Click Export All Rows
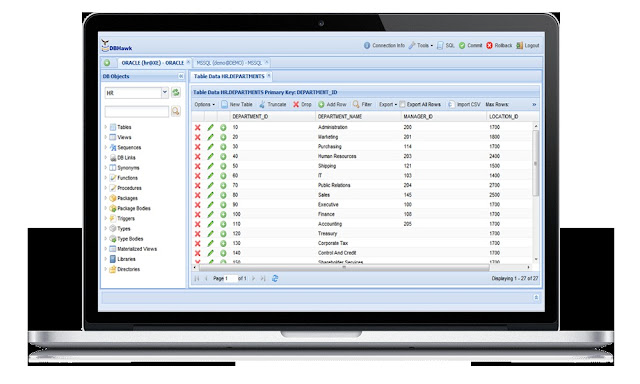Image resolution: width=640 pixels, height=384 pixels. [x=420, y=104]
